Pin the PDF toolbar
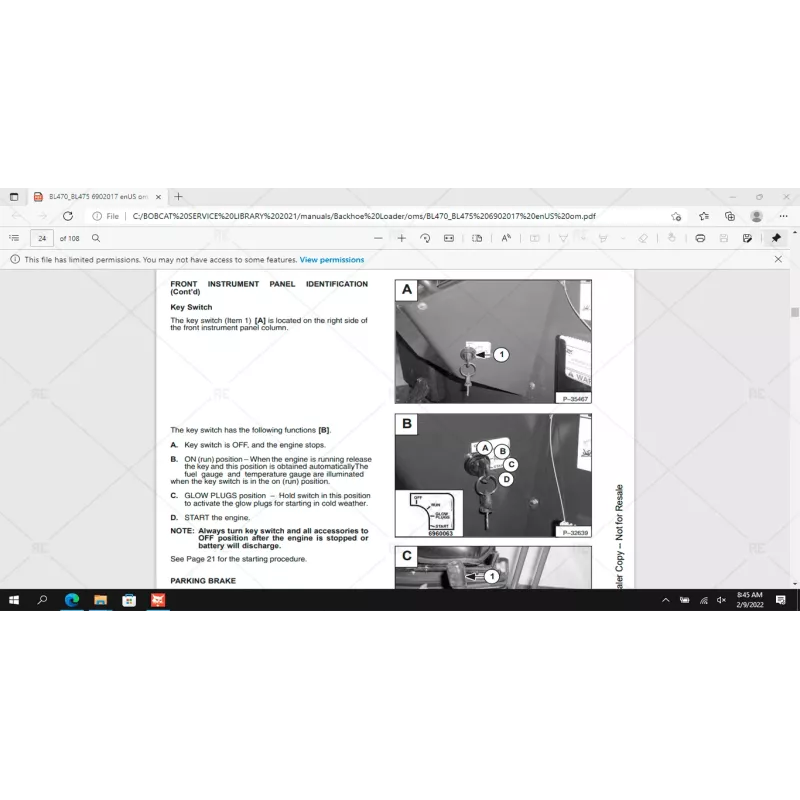The image size is (800, 800). click(776, 238)
